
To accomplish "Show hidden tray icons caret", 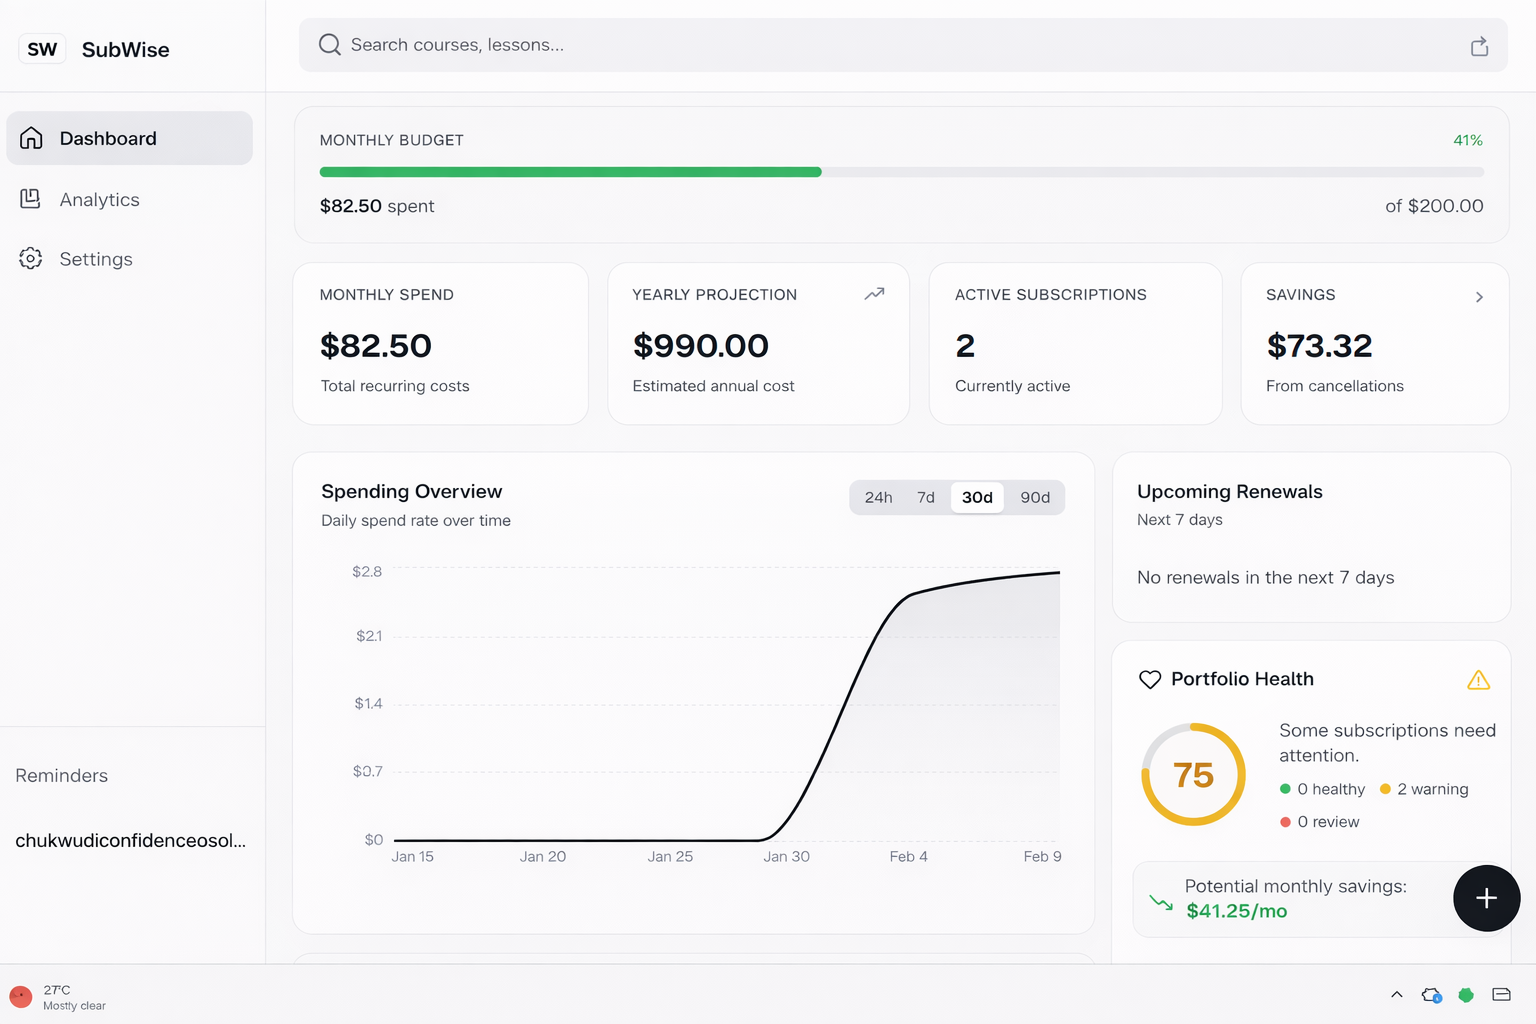I will pos(1396,995).
